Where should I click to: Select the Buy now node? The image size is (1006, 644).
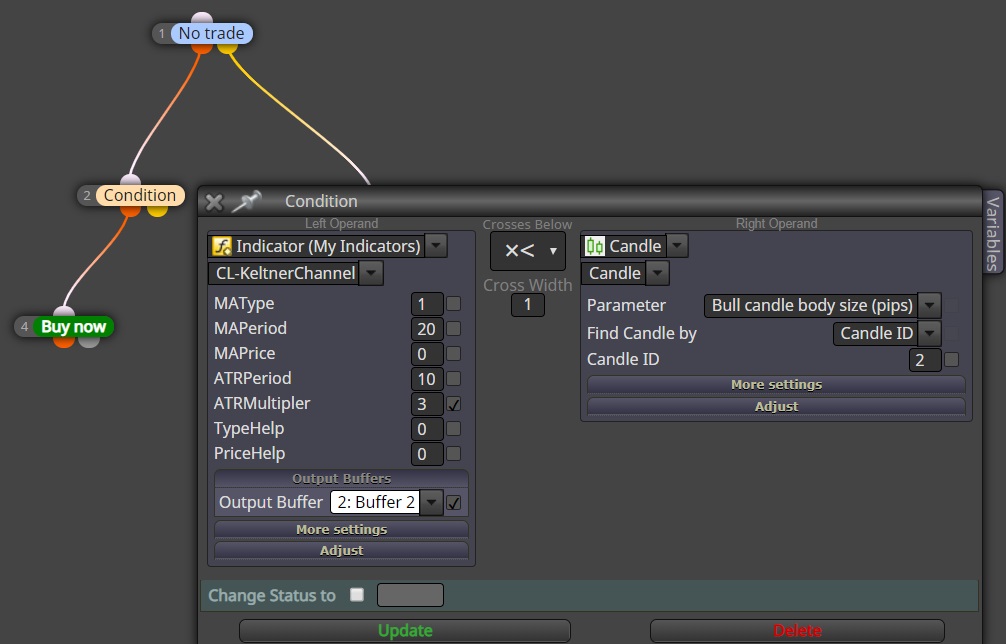(x=73, y=326)
